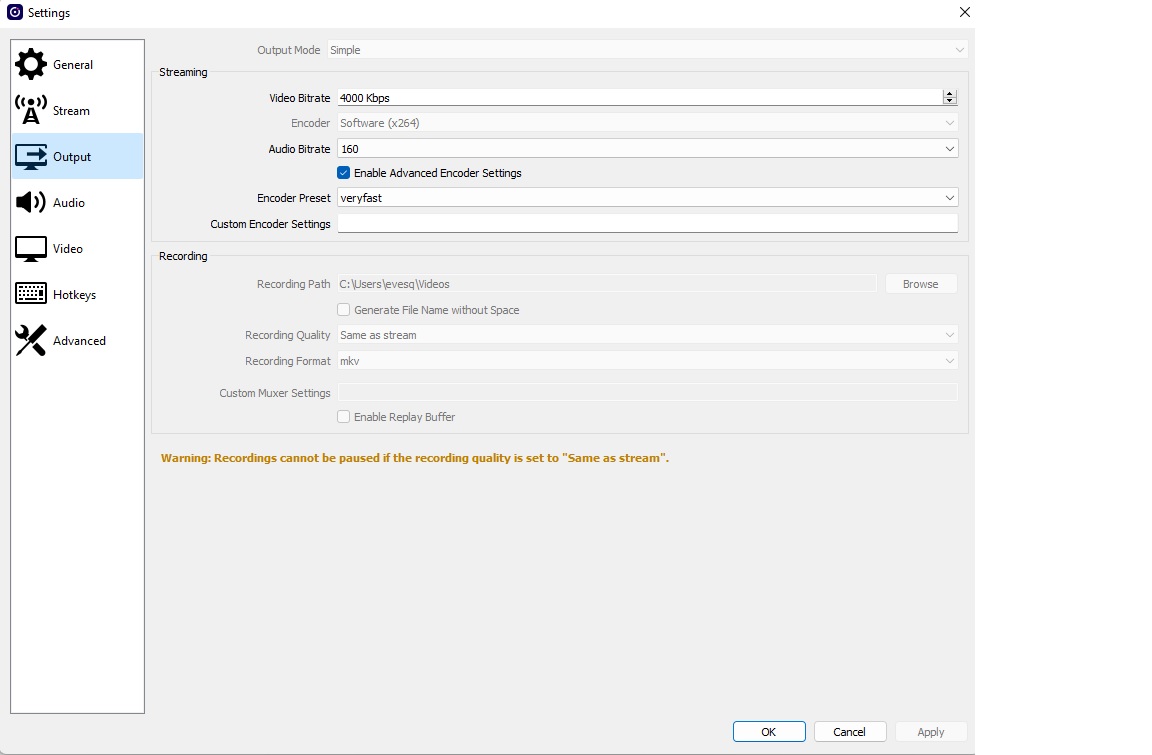Click the Audio speaker icon
This screenshot has height=755, width=1152.
[x=31, y=203]
